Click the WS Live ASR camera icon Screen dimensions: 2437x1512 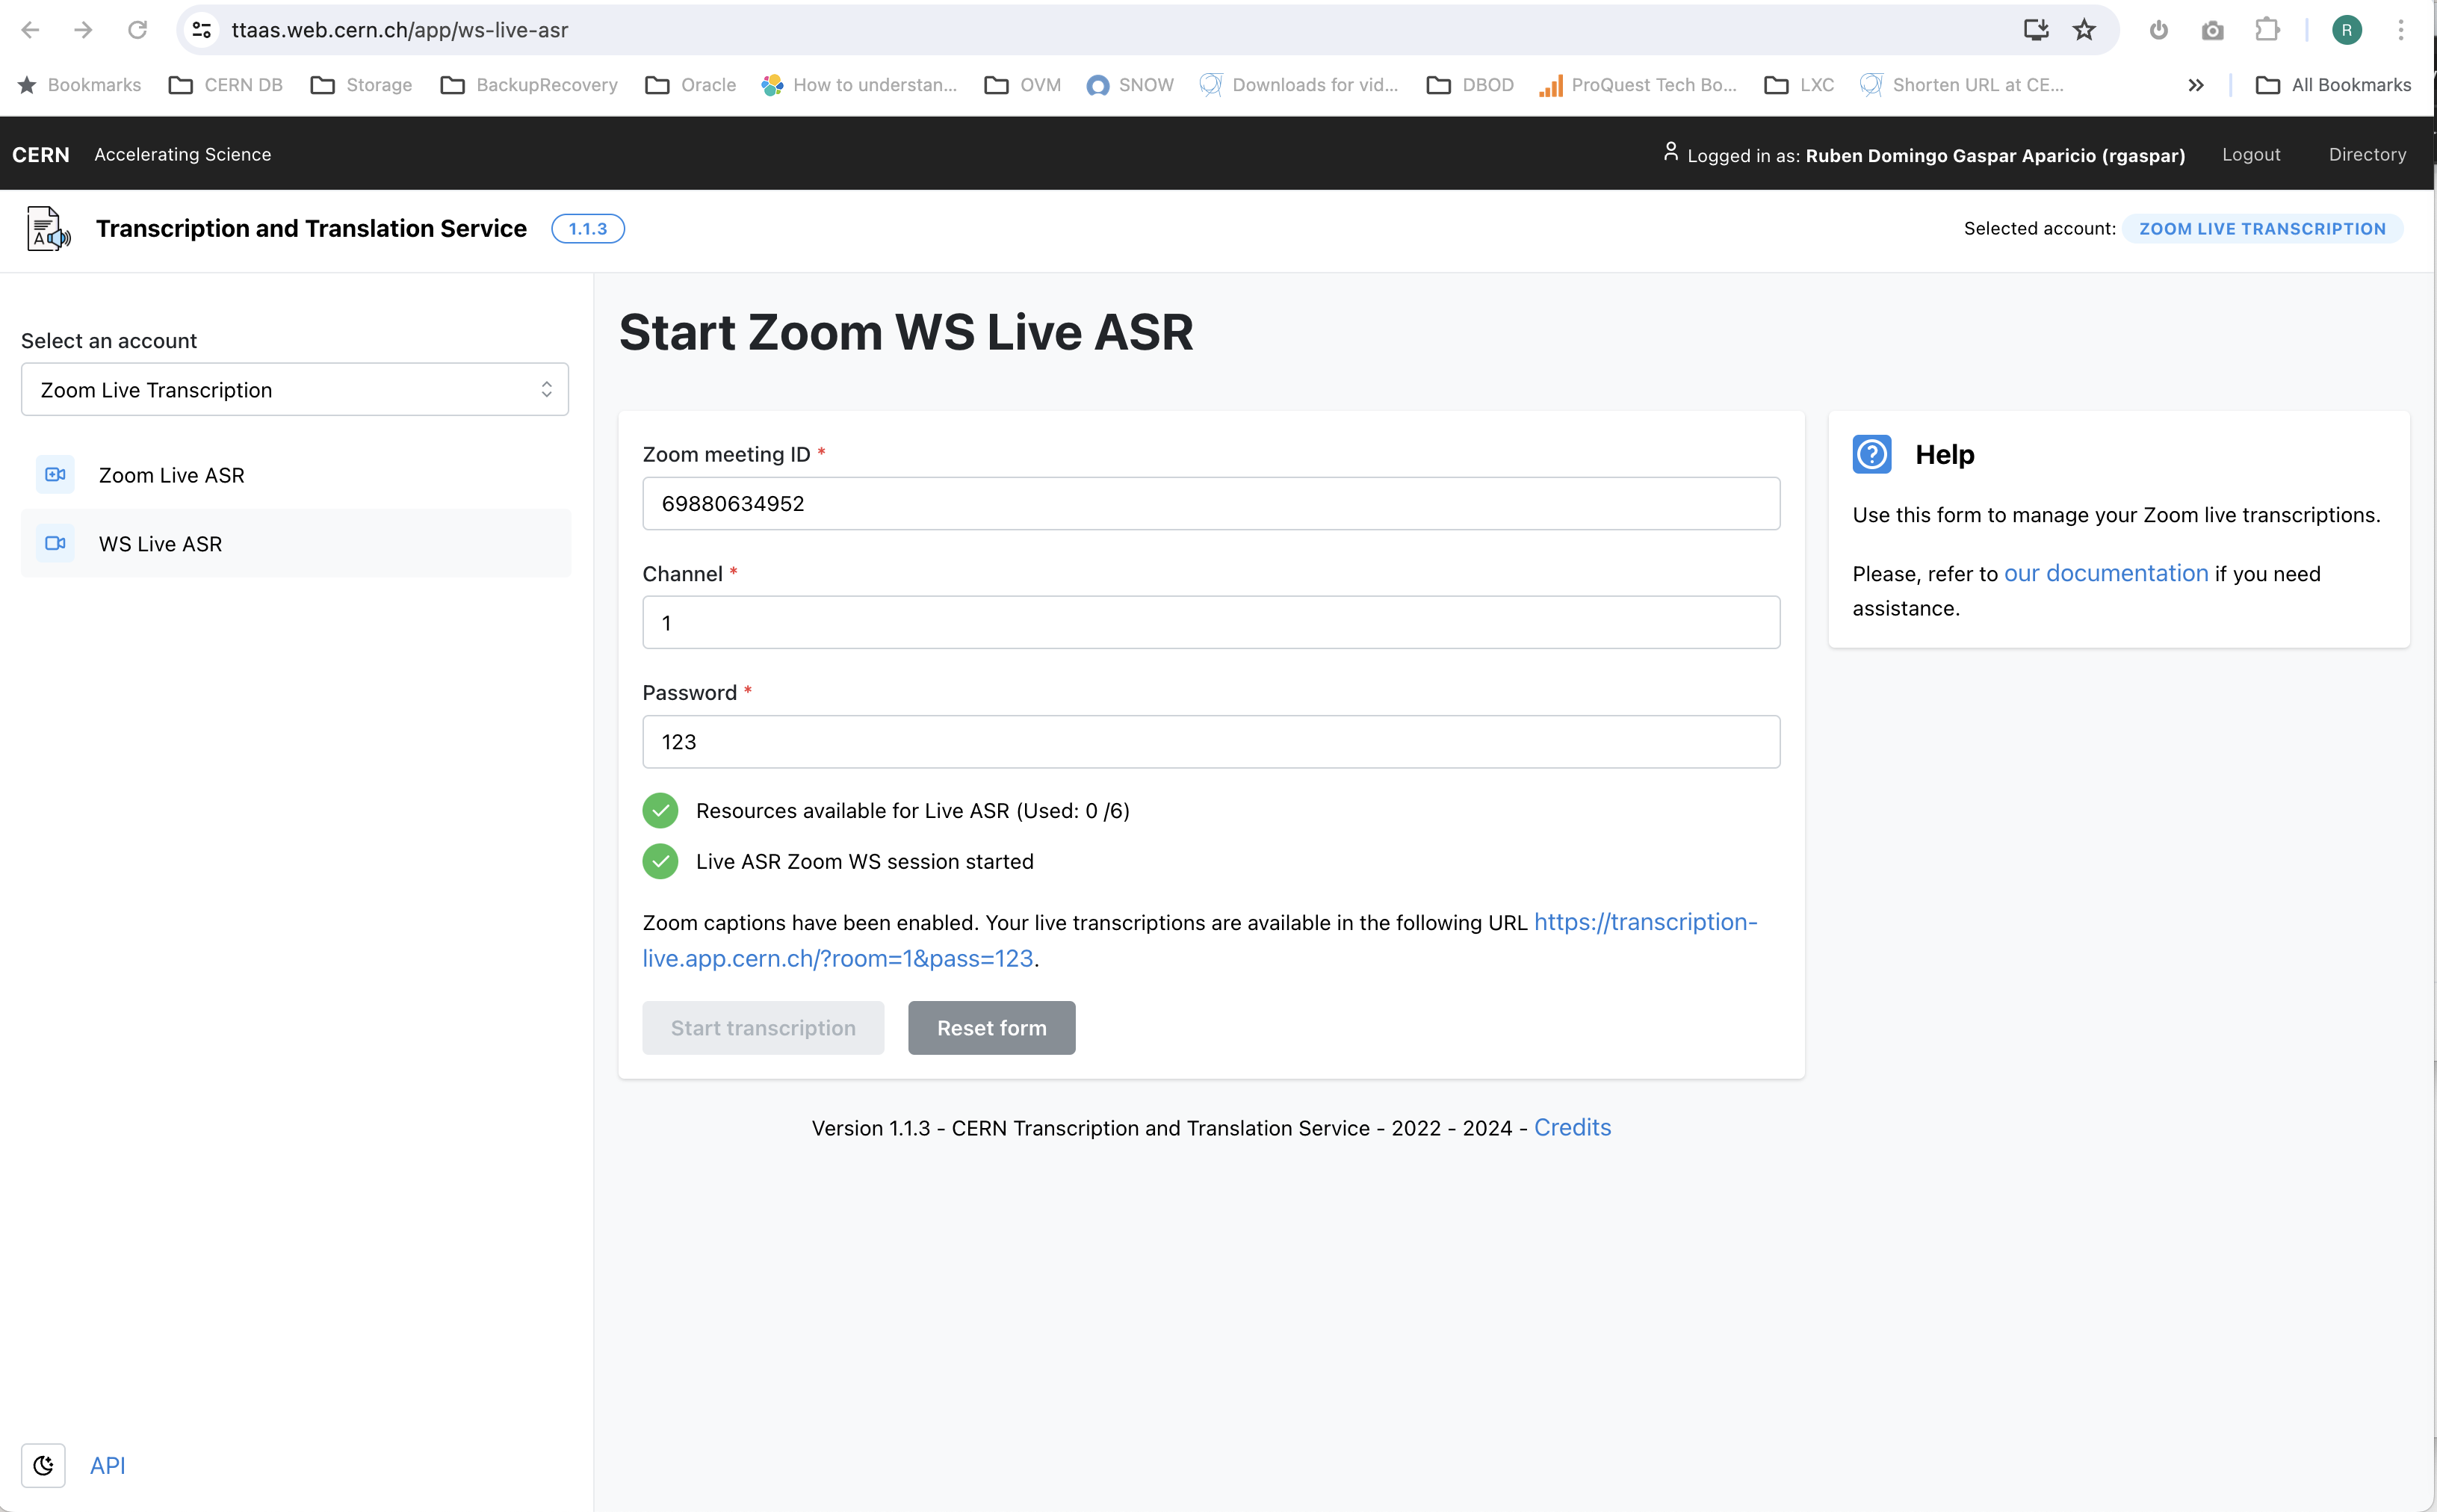pyautogui.click(x=55, y=543)
